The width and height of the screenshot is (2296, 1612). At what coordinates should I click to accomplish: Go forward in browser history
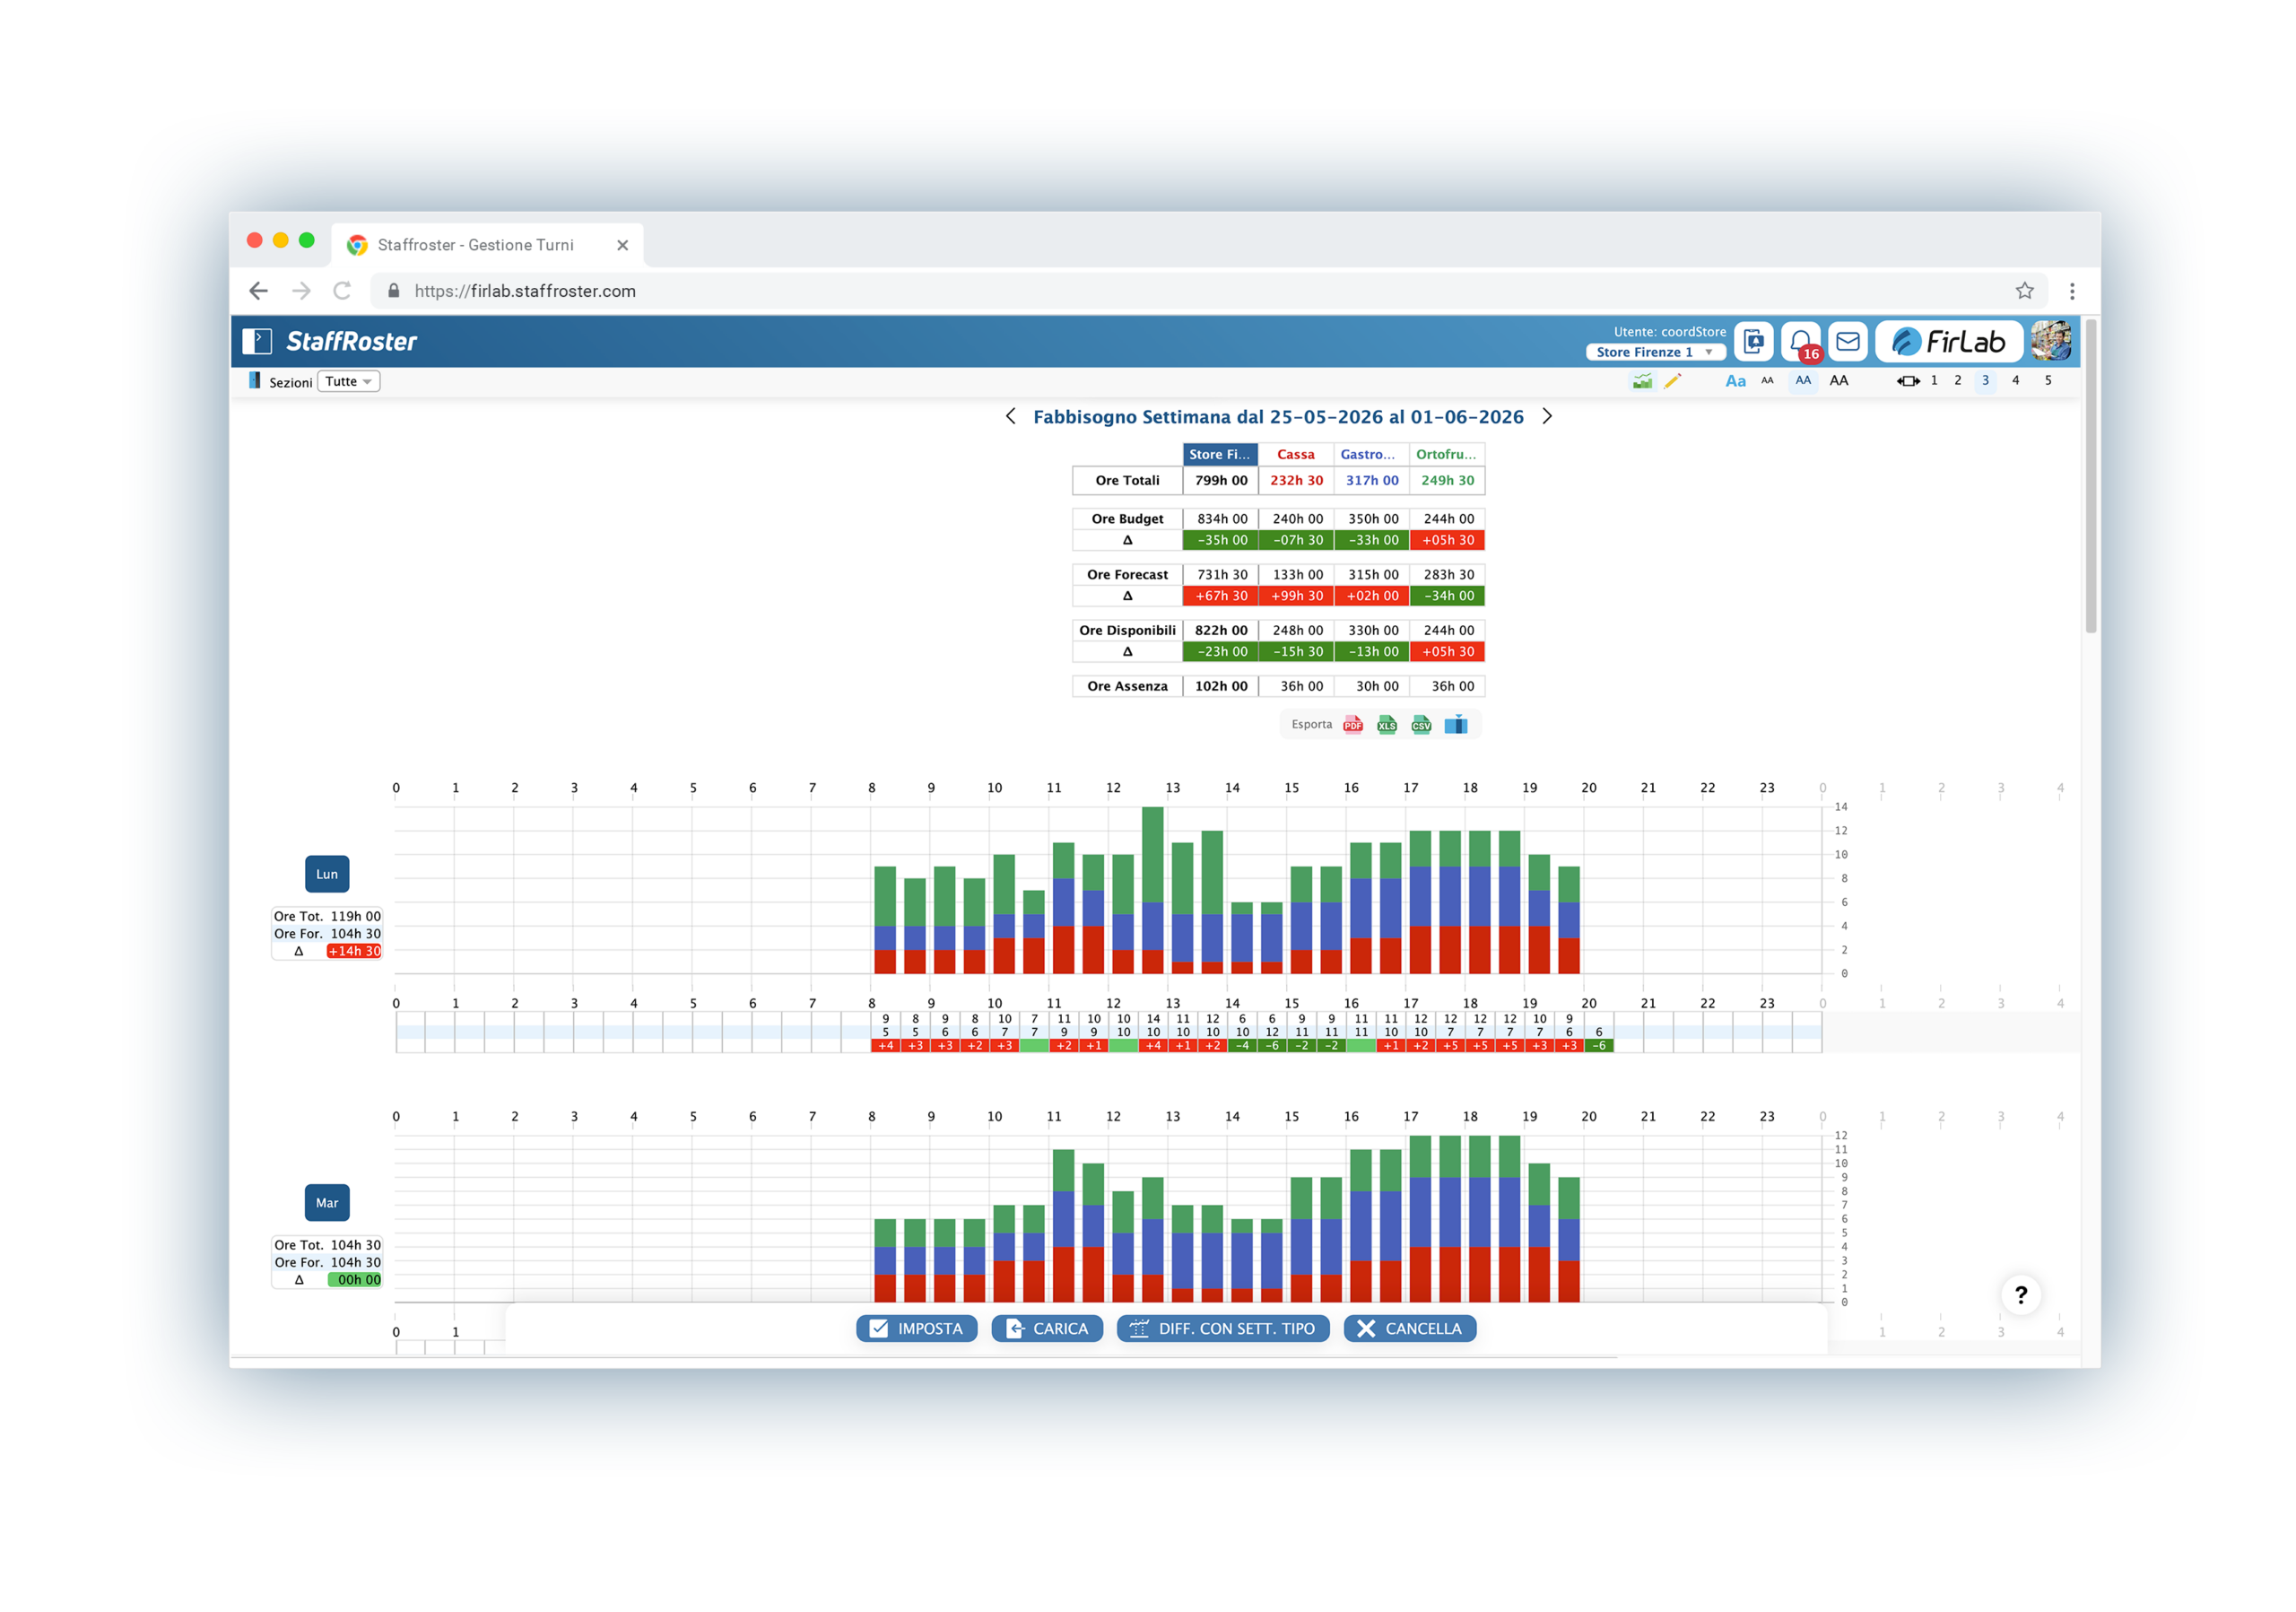301,291
